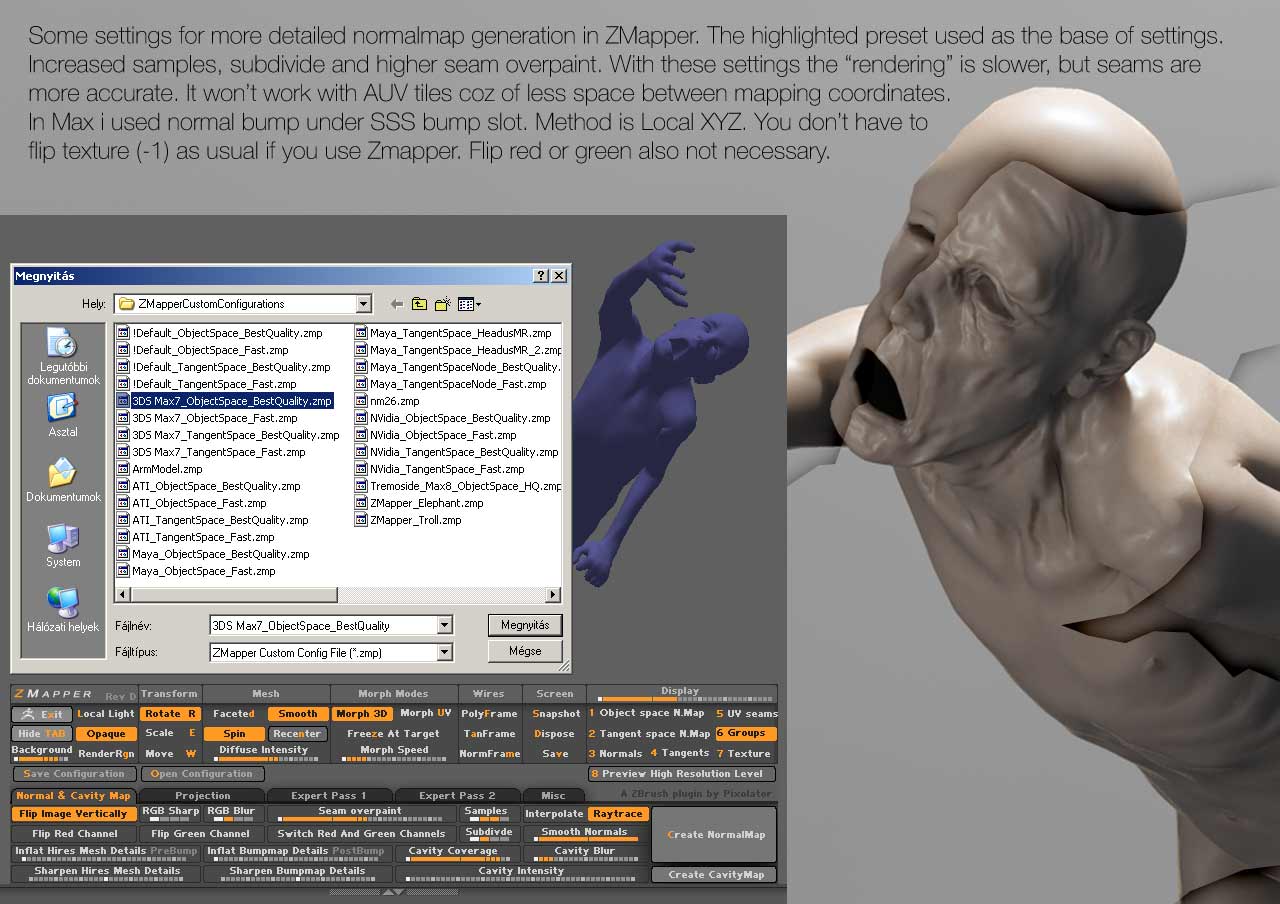
Task: Click the Fájlnév filename input field
Action: pos(323,625)
